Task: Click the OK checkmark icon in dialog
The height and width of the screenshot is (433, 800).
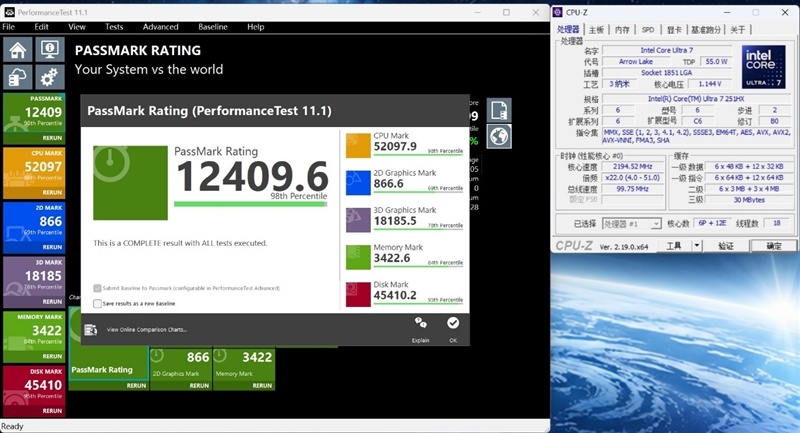Action: coord(453,323)
